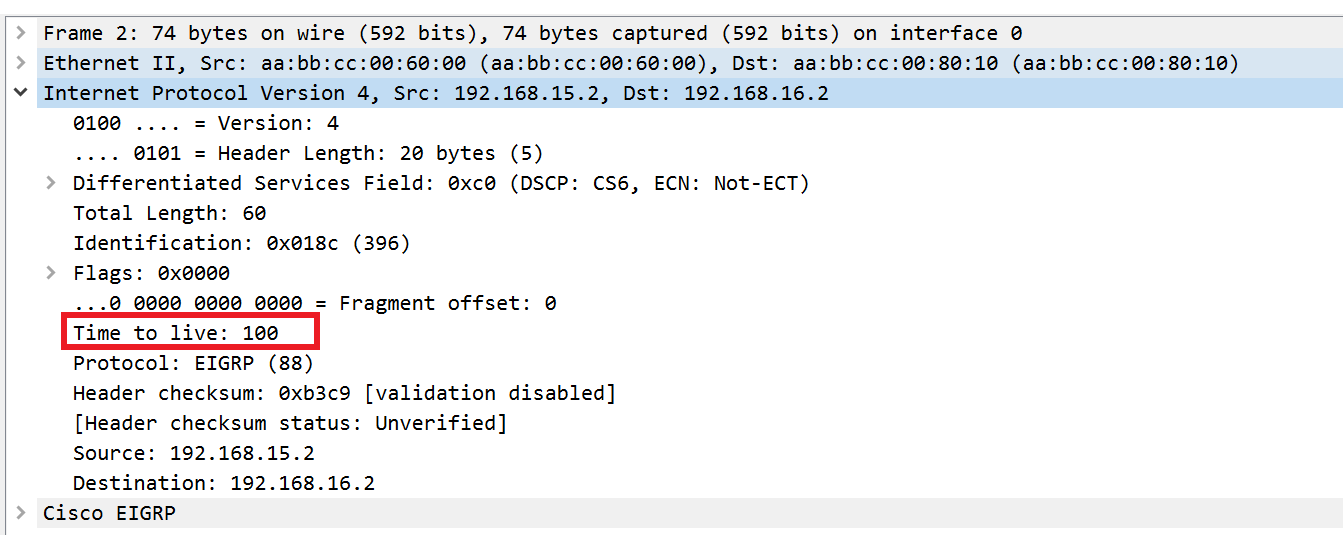This screenshot has width=1343, height=544.
Task: Select the Ethernet II header row text
Action: pos(641,64)
